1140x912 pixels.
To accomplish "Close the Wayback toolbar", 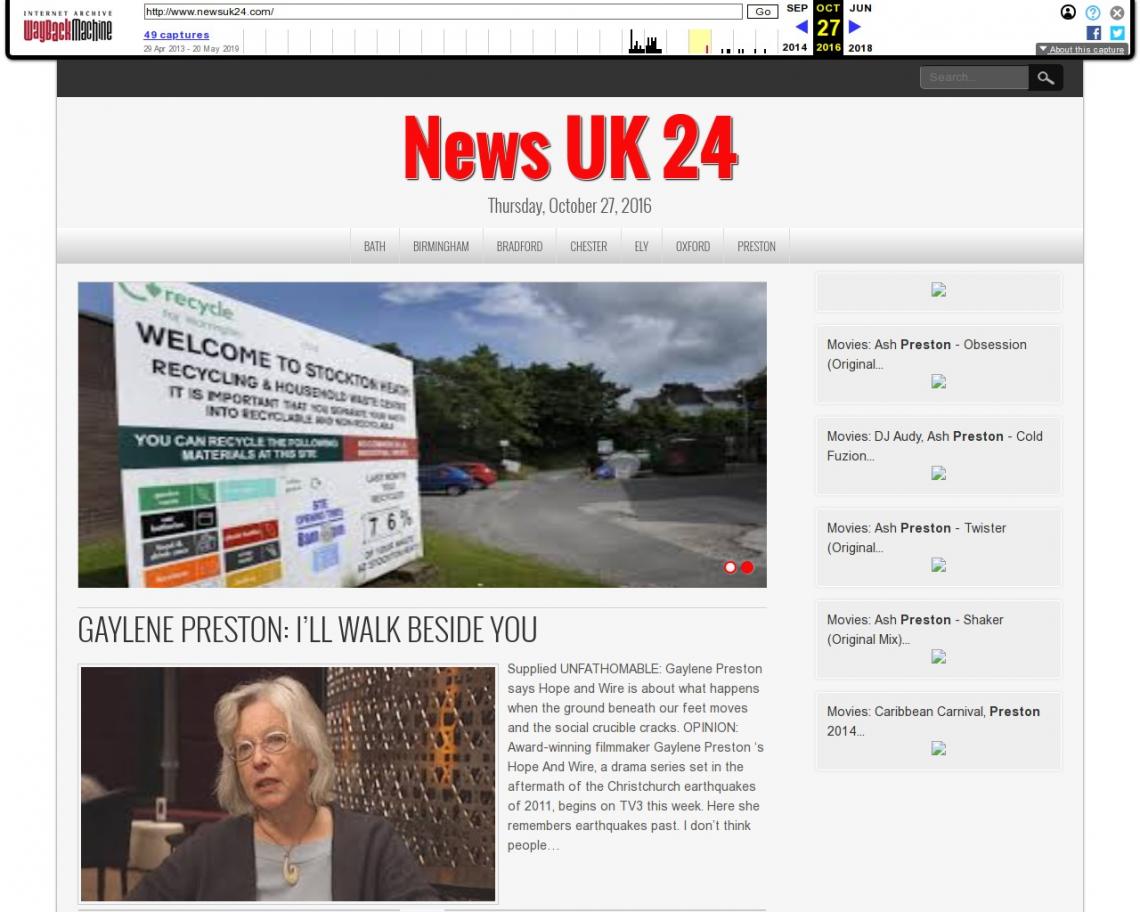I will 1117,12.
